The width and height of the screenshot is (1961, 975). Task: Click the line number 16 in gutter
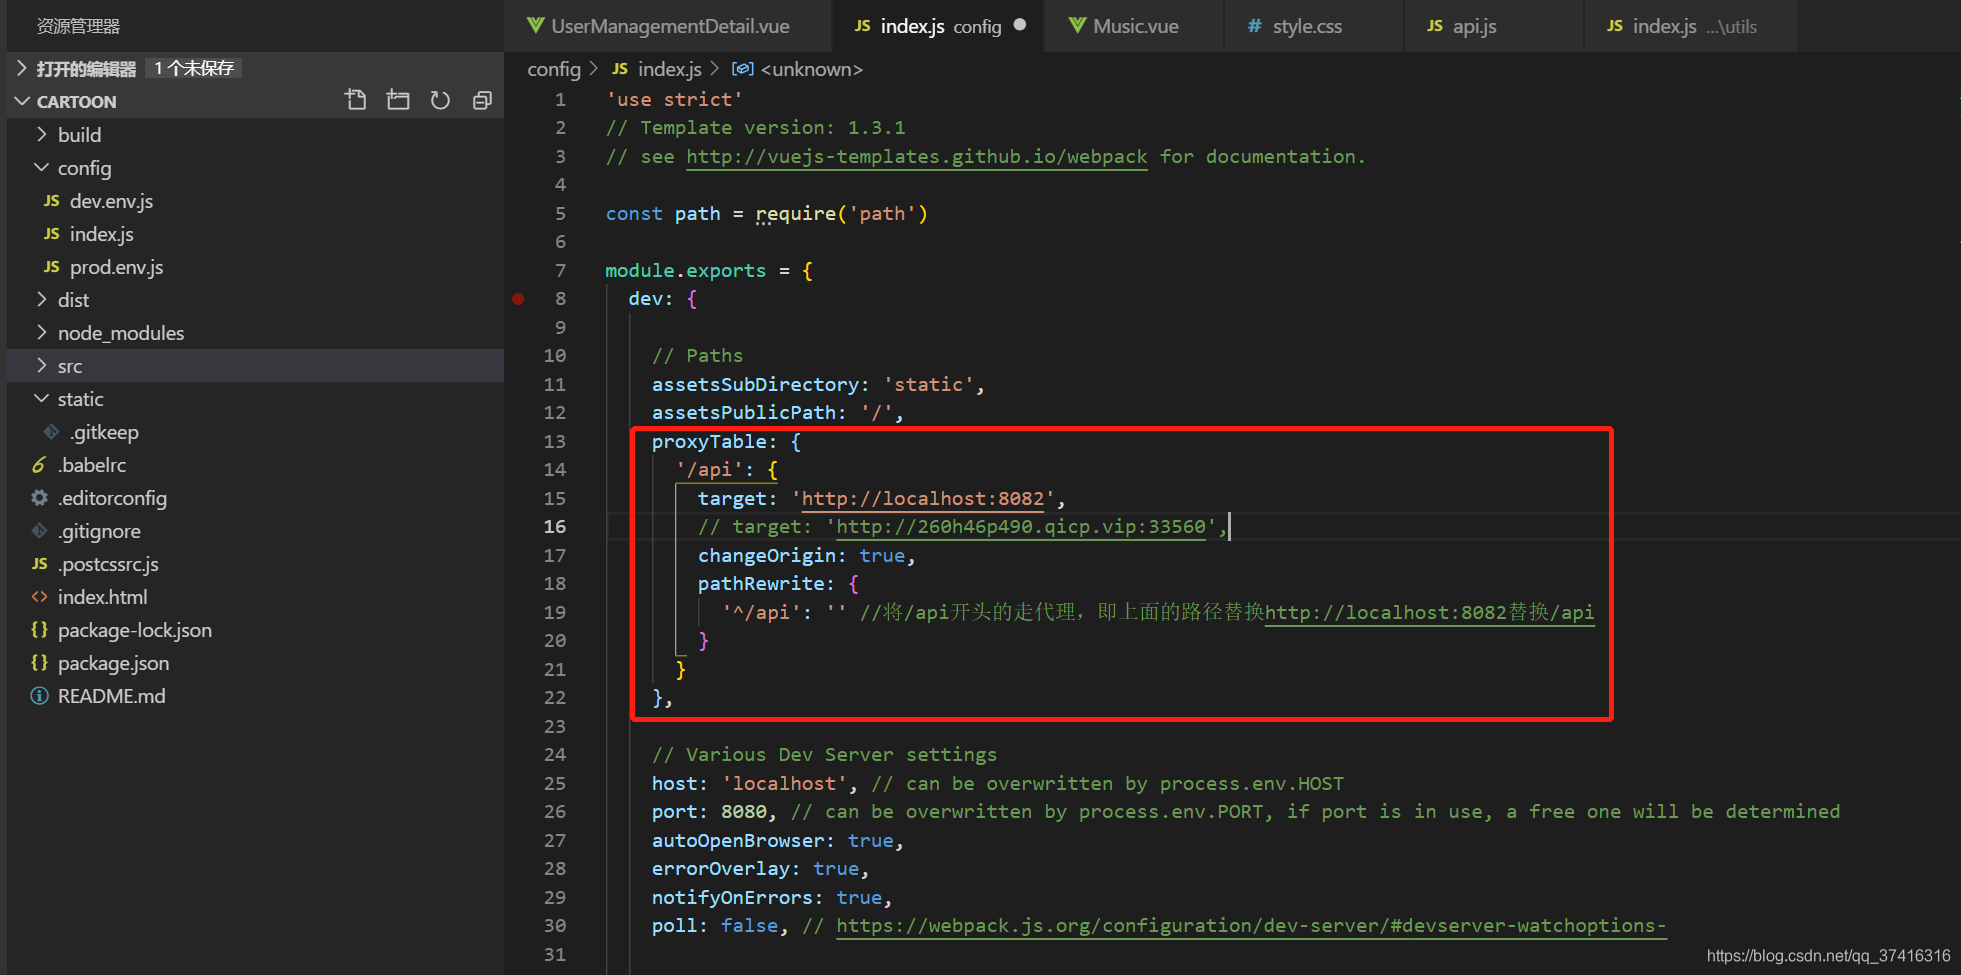pos(555,527)
